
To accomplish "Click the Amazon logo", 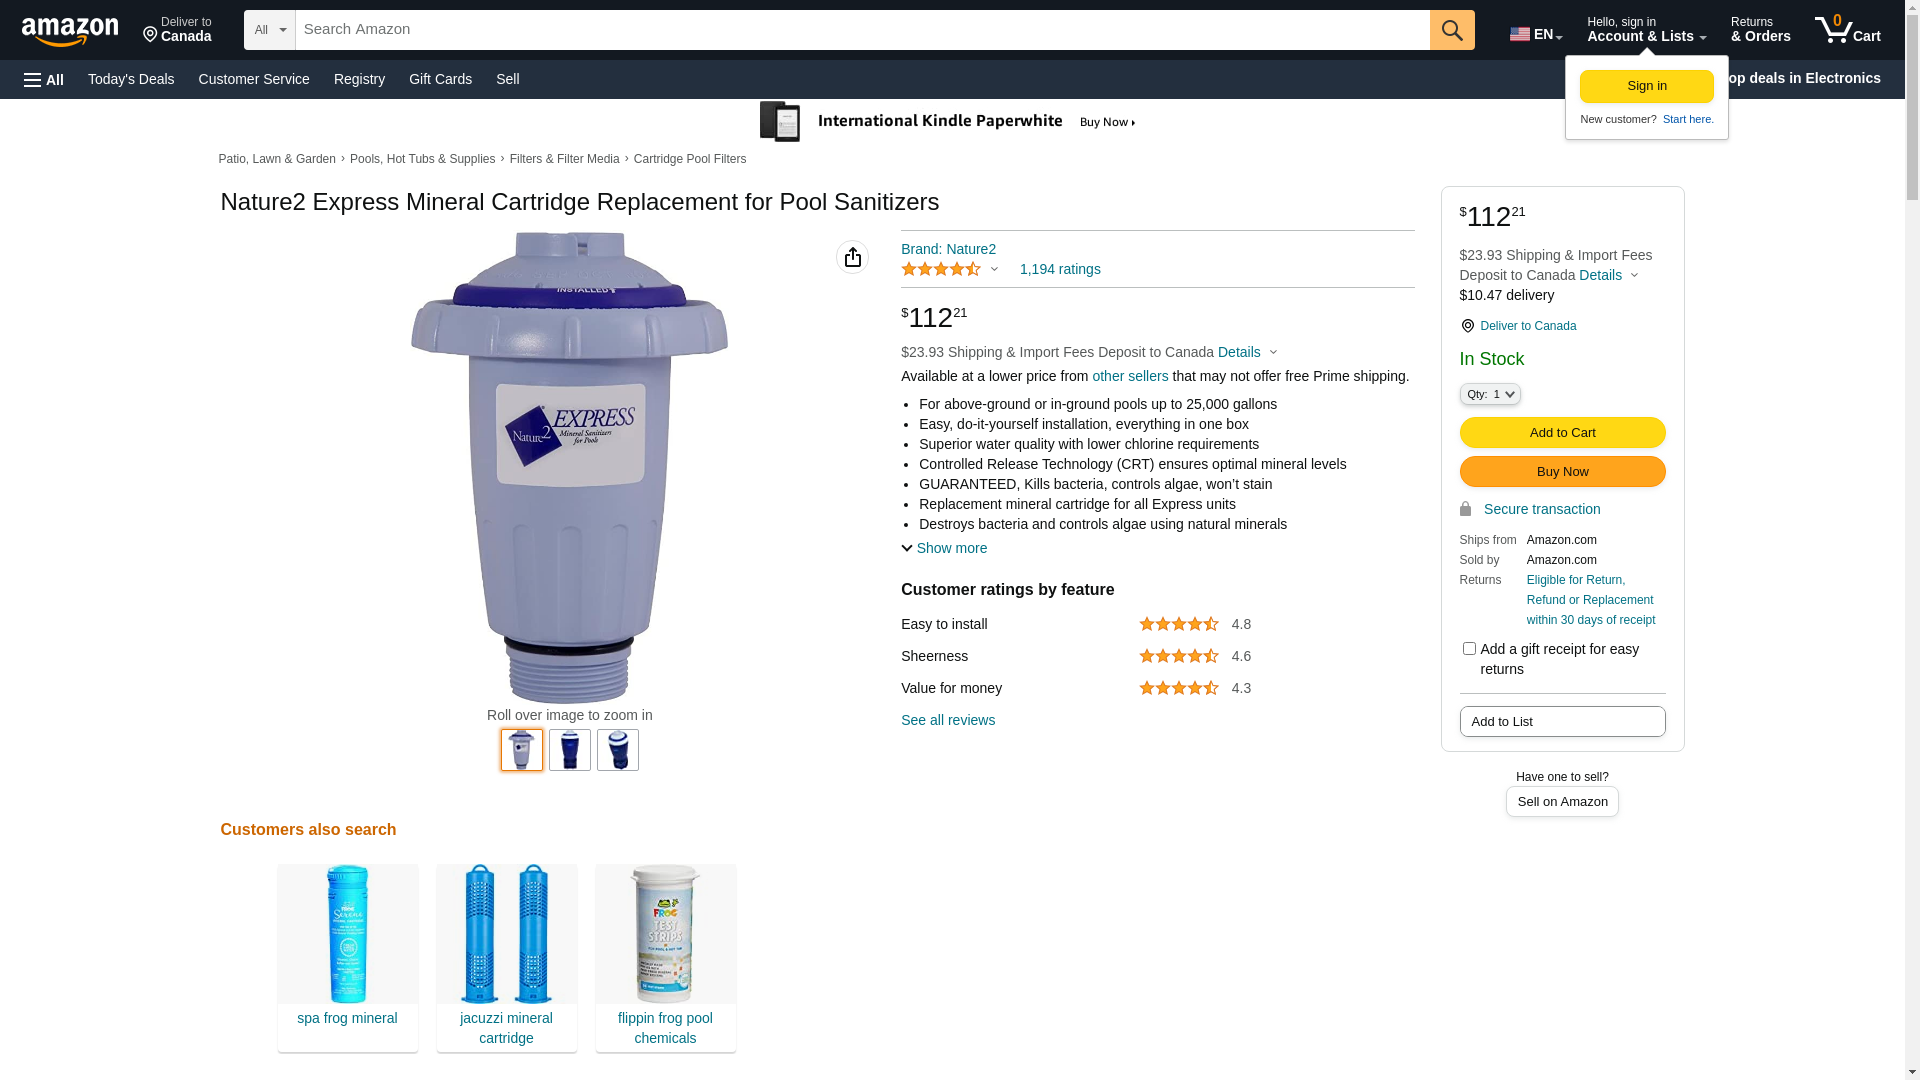I will pos(70,31).
